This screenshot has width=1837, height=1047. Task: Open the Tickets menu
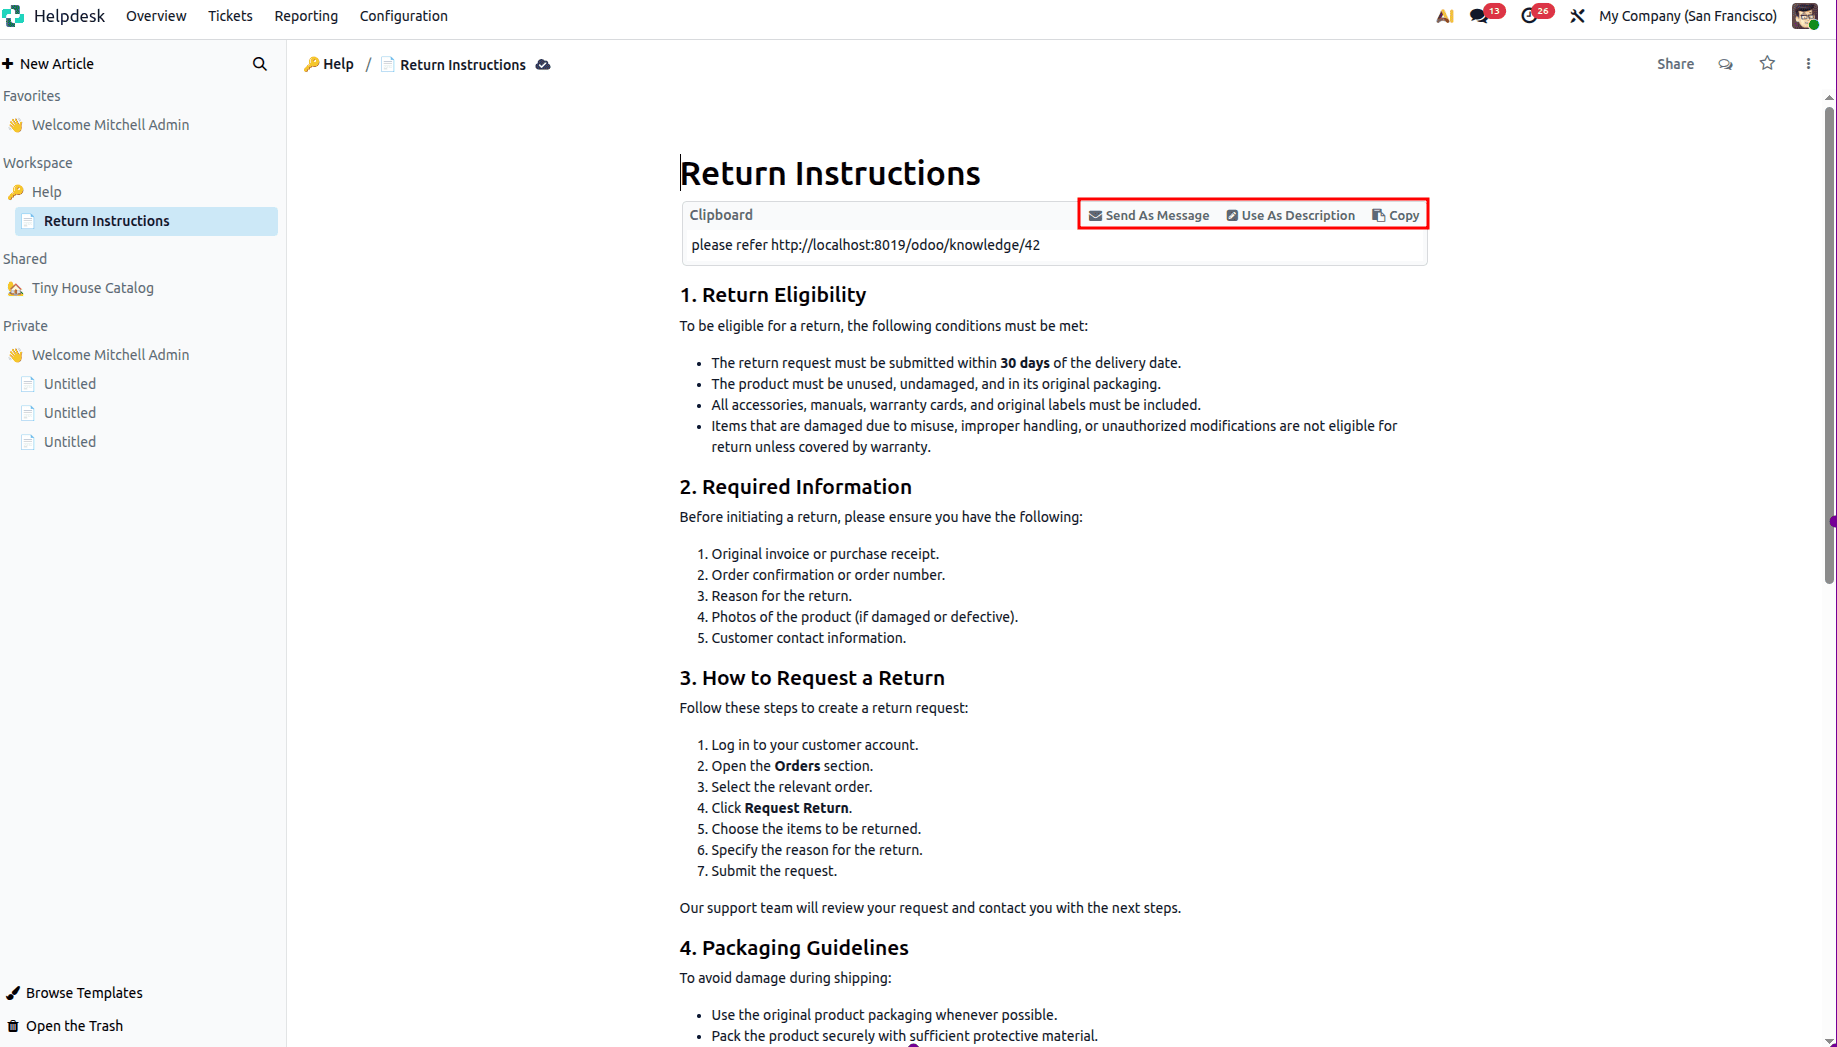tap(230, 16)
